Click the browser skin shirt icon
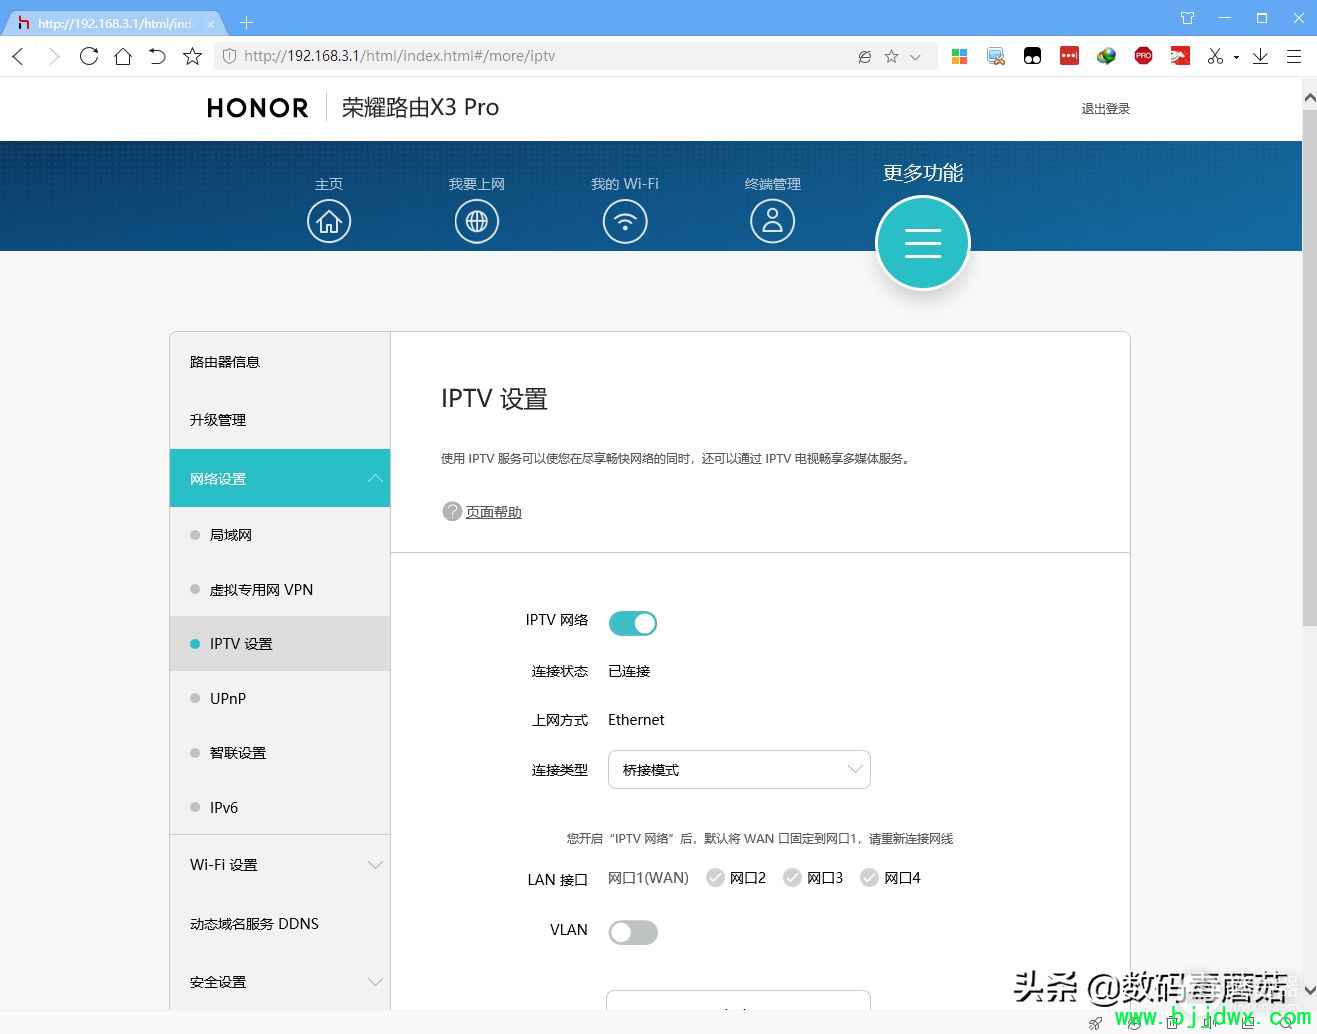1317x1034 pixels. point(1187,18)
